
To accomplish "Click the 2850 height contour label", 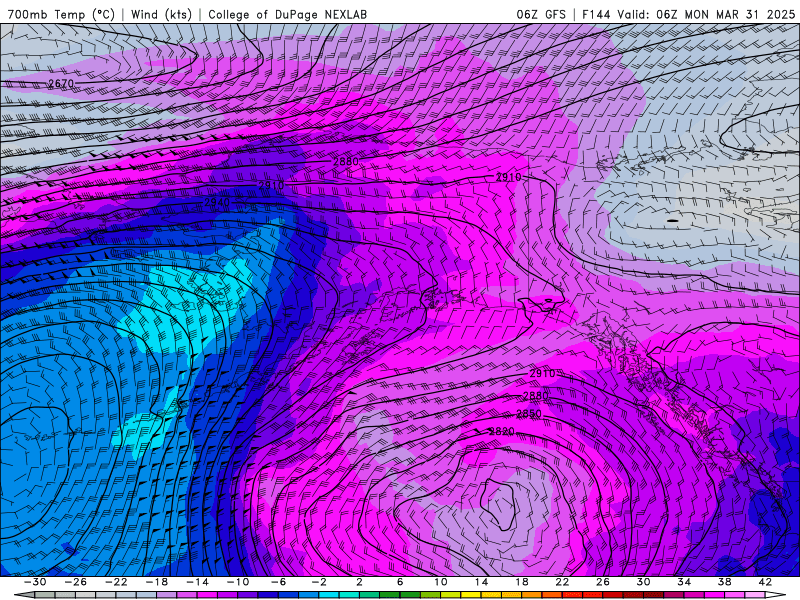I will [529, 413].
